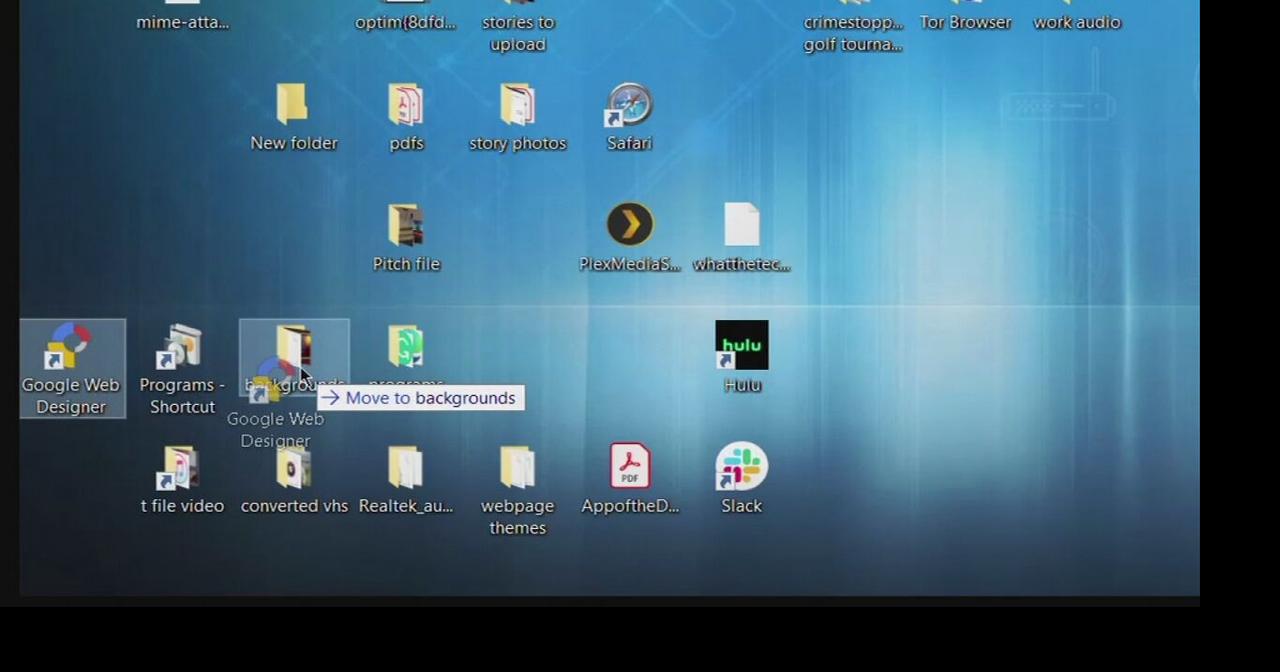Screen dimensions: 1280x672
Task: Select the whatthetec text file
Action: (741, 224)
